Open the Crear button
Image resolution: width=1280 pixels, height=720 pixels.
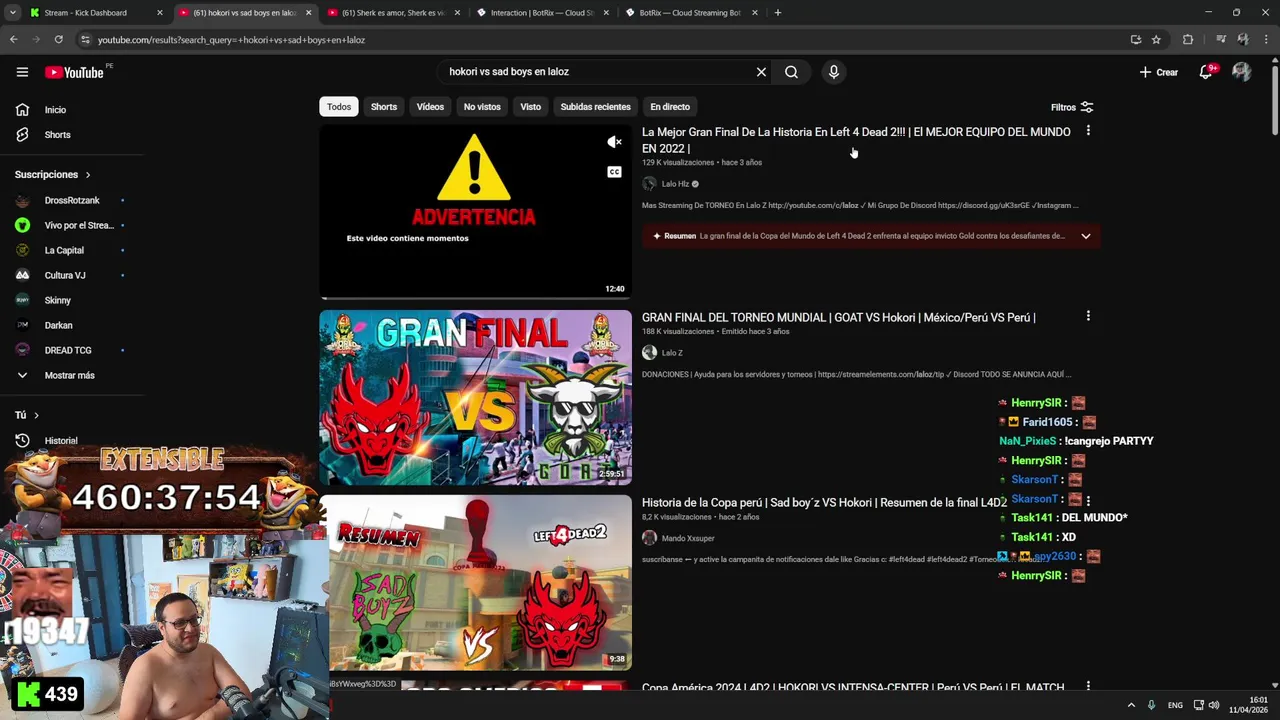pyautogui.click(x=1158, y=72)
